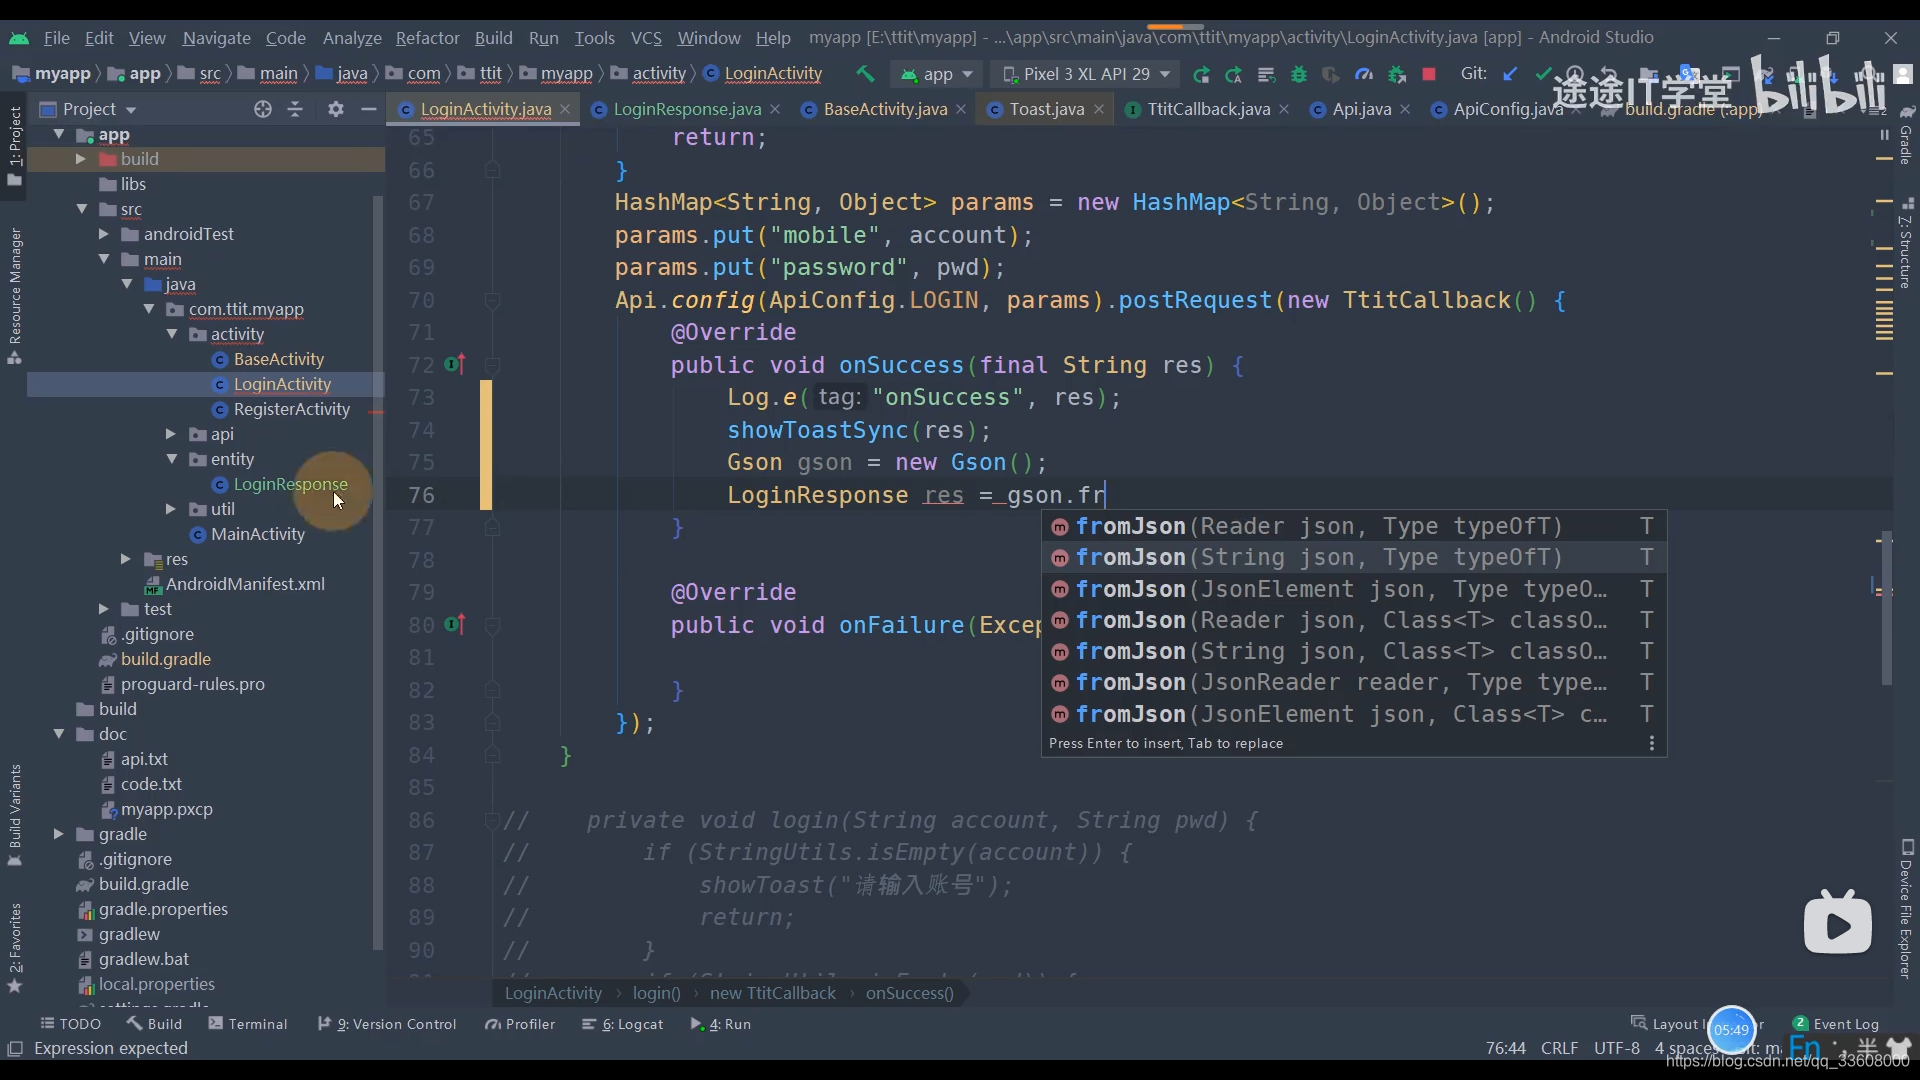Select RegisterActivity in the project tree

291,409
